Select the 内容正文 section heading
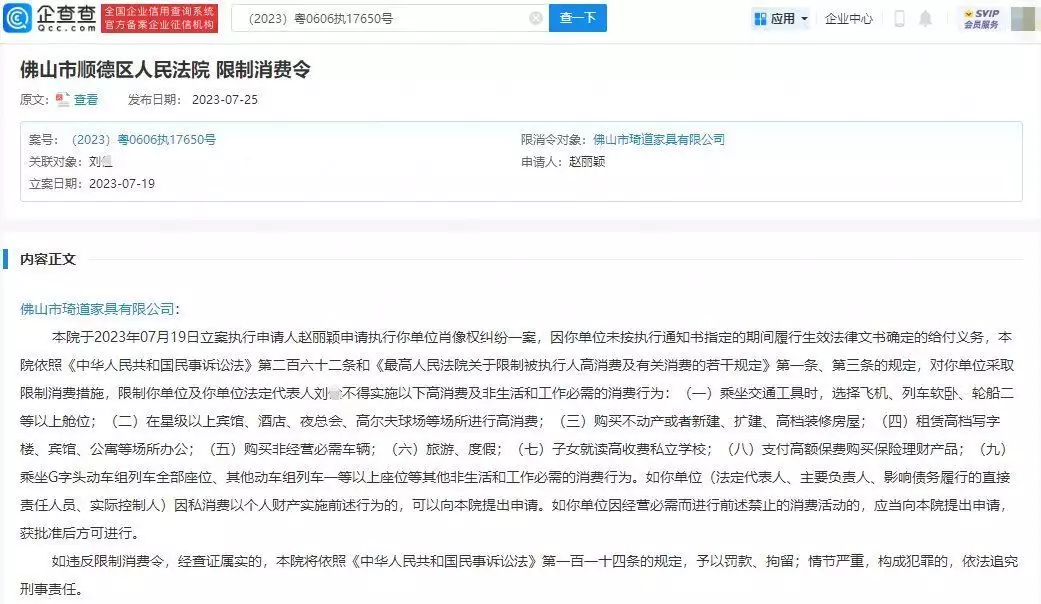The height and width of the screenshot is (604, 1041). coord(48,259)
